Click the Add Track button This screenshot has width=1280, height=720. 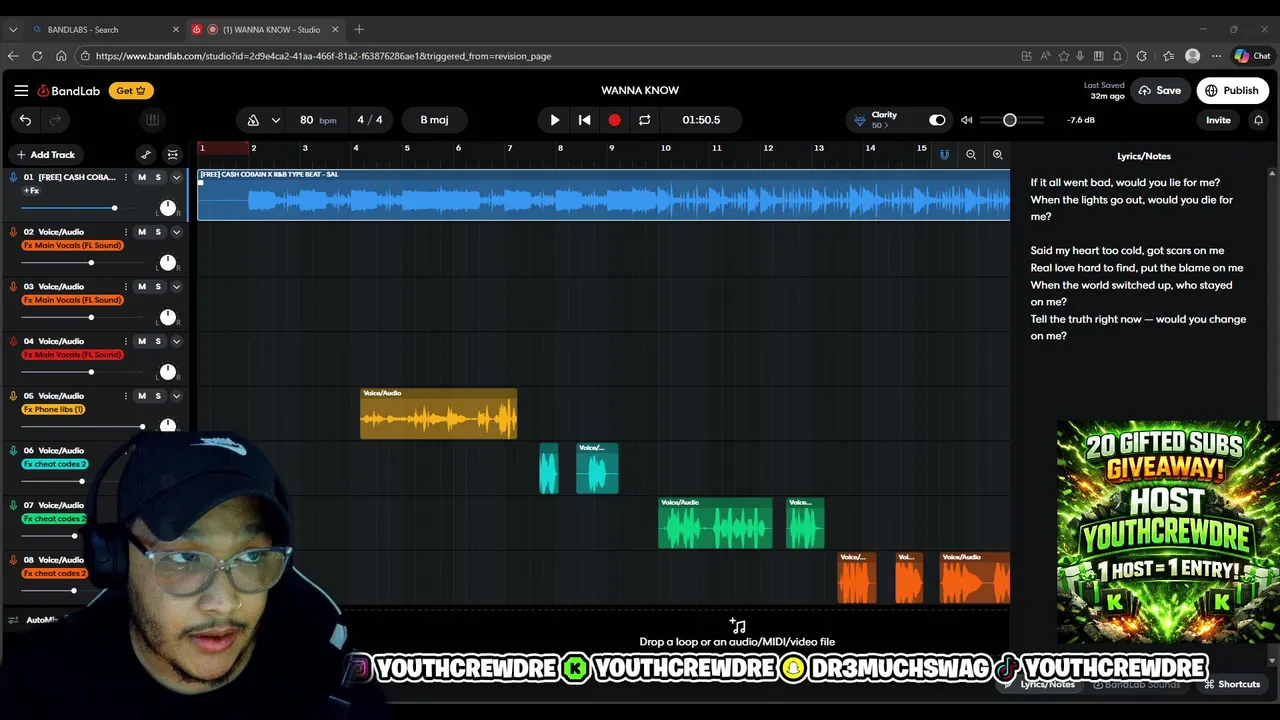(x=45, y=155)
